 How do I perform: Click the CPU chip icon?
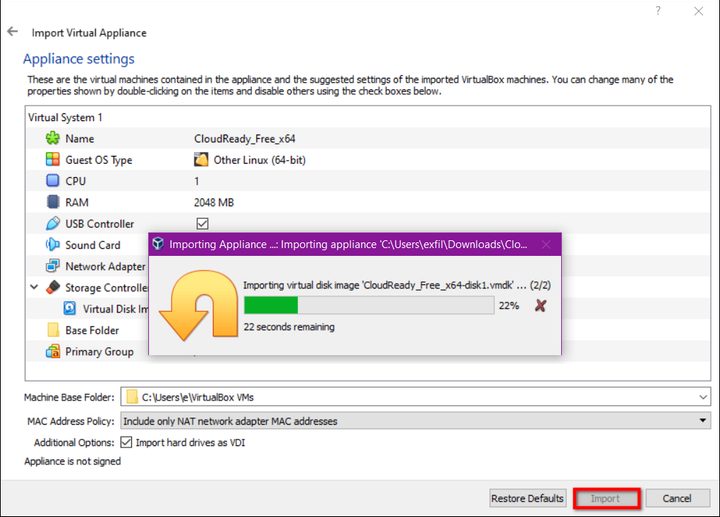pos(53,180)
